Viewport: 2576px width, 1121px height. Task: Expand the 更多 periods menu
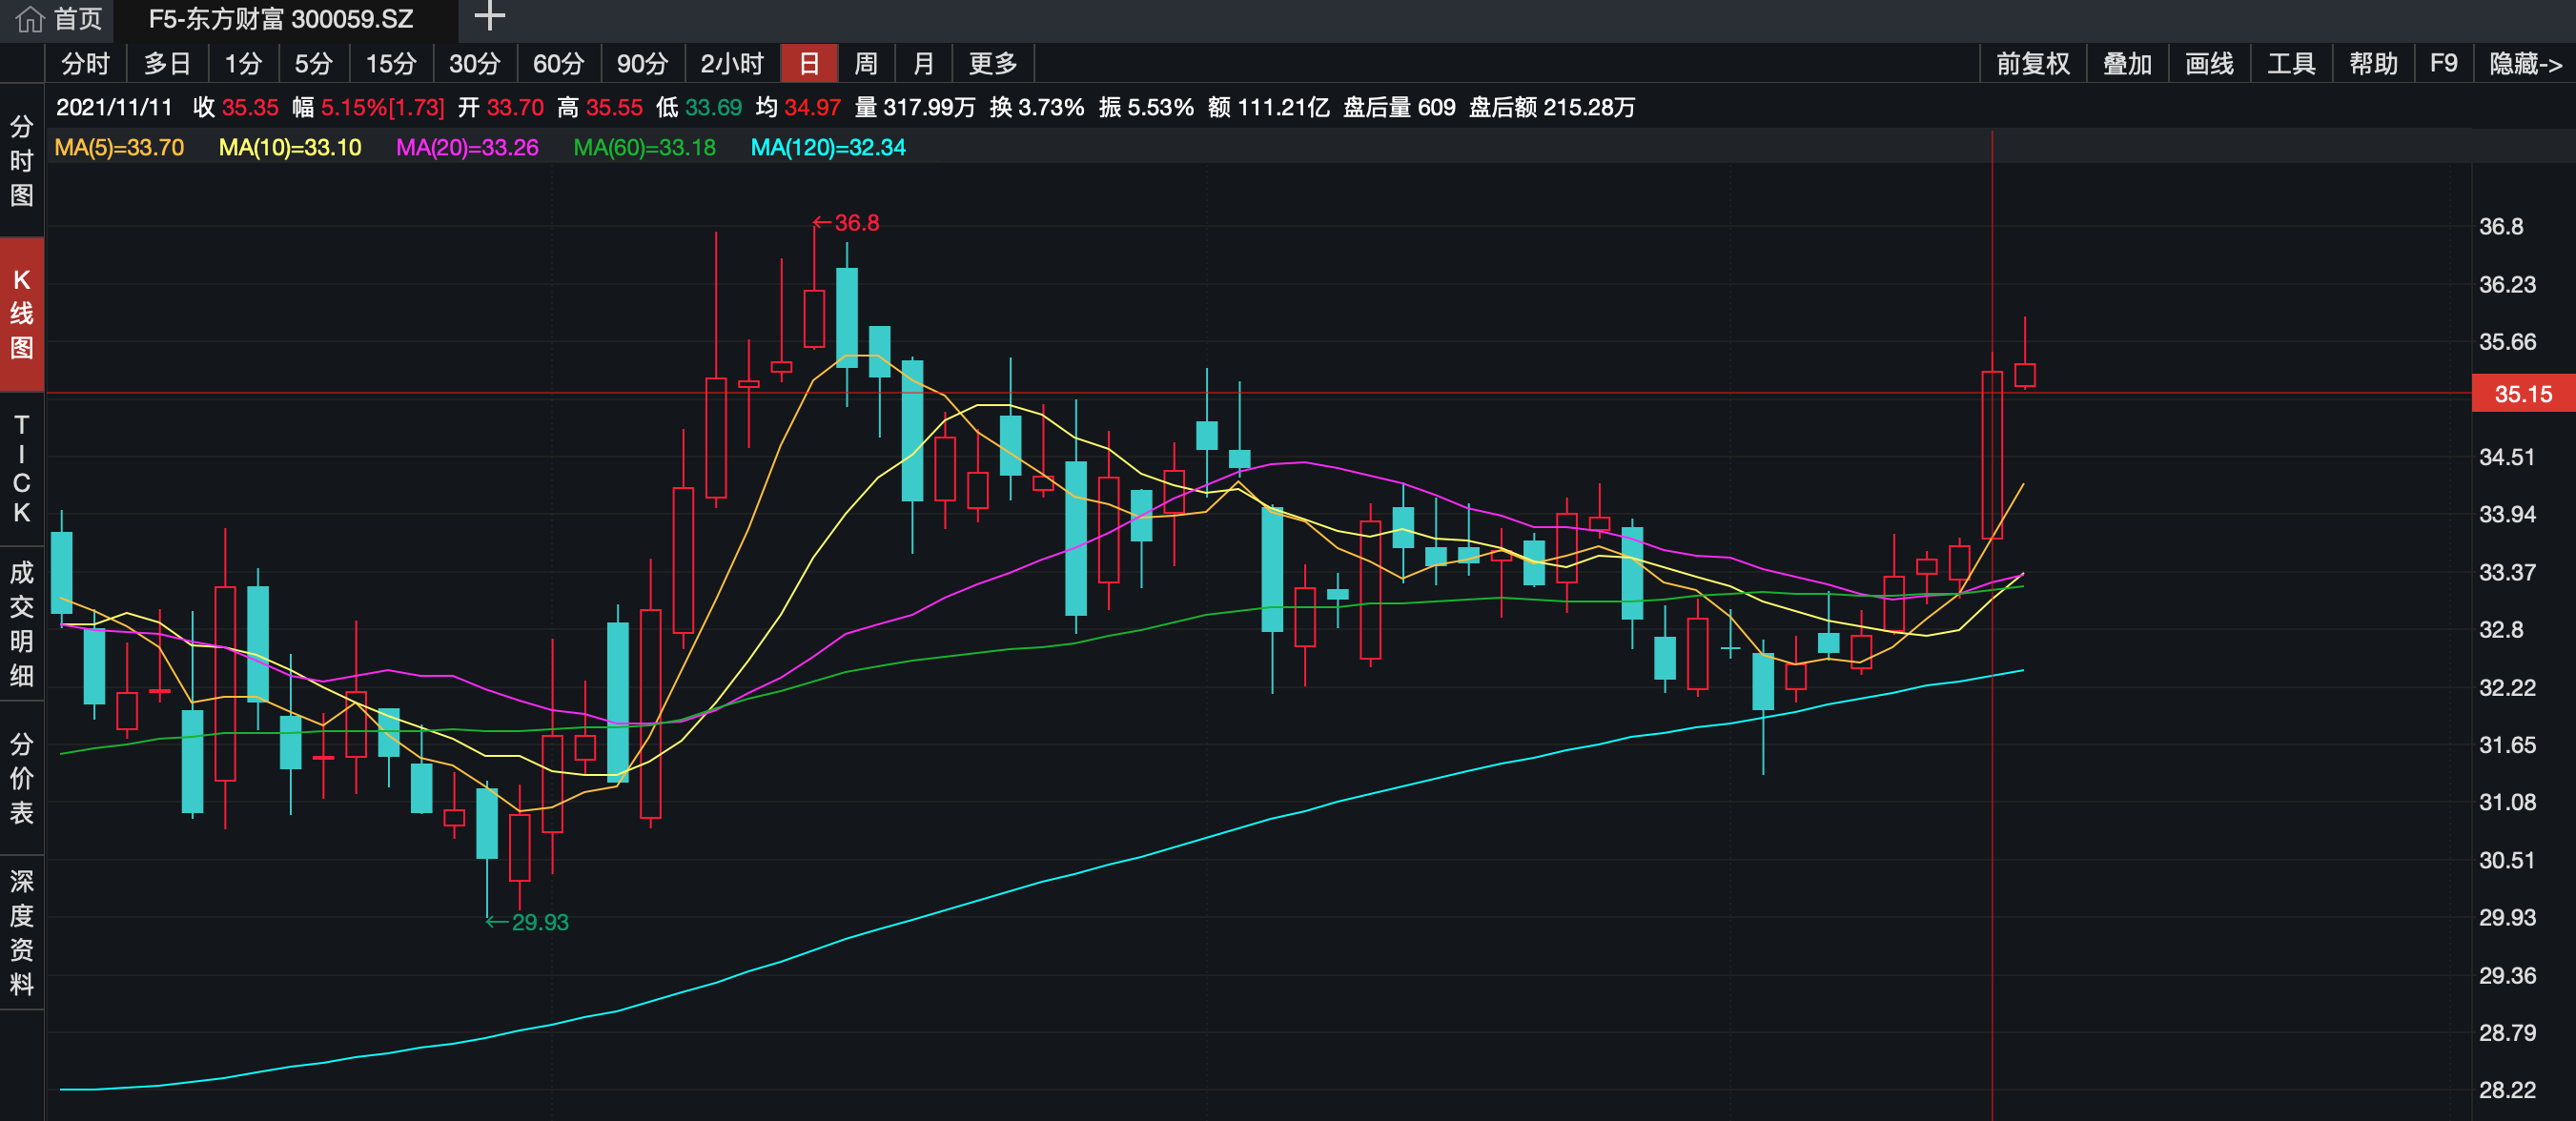point(992,64)
